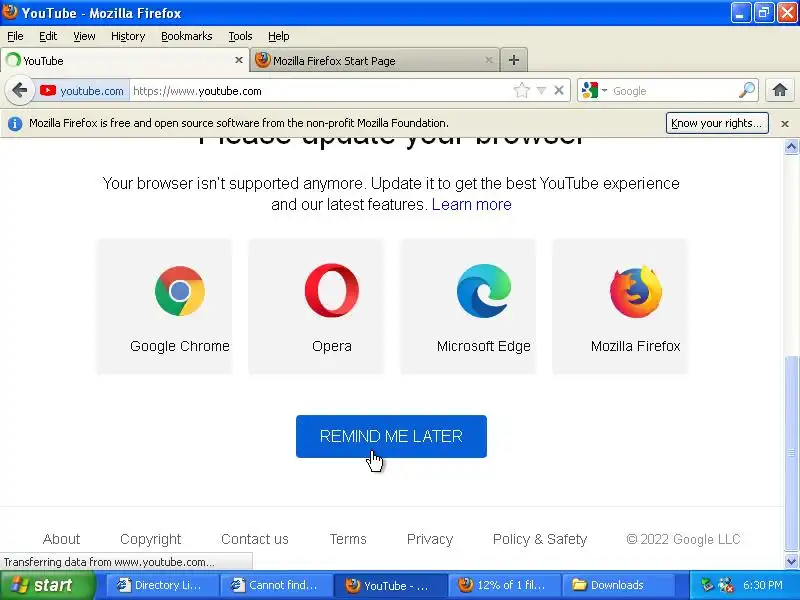Open the Help menu

pyautogui.click(x=279, y=36)
